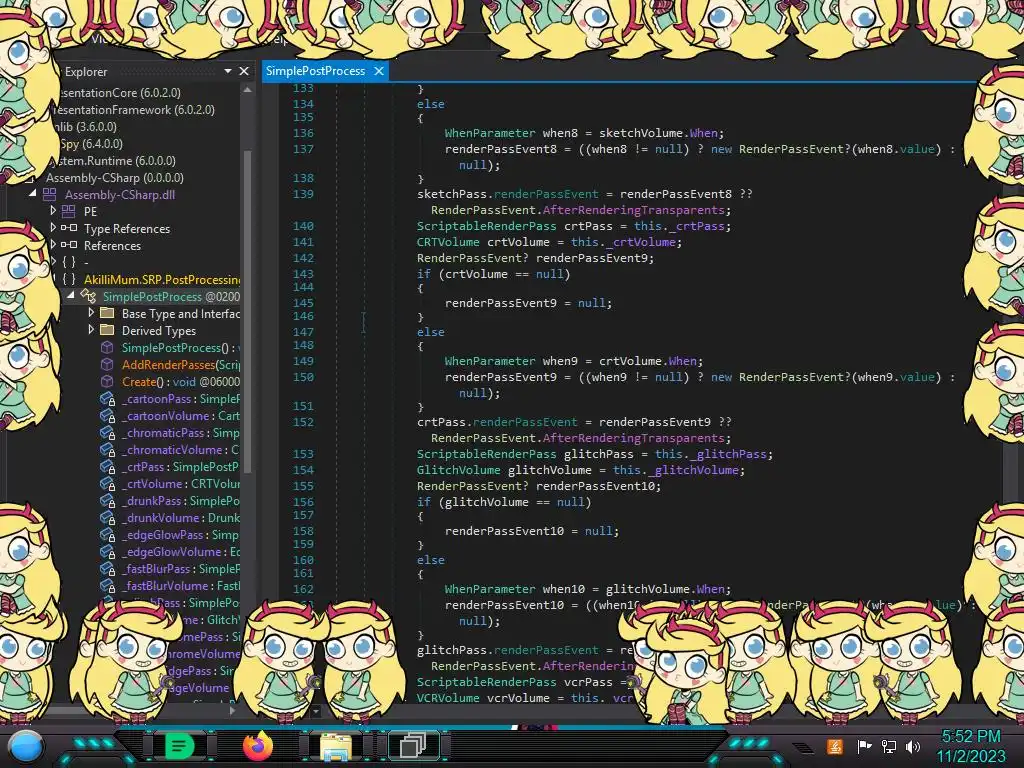Click the Explorer tree scroll-up arrow
Screen dimensions: 1024x768
coord(247,90)
